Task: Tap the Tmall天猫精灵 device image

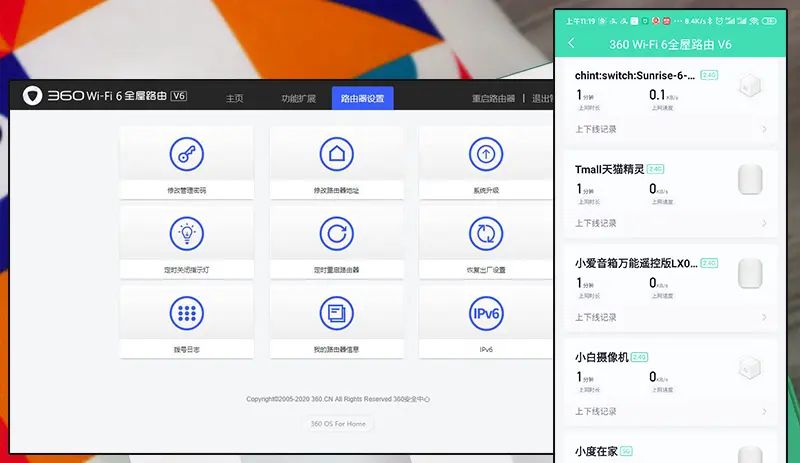Action: [750, 180]
